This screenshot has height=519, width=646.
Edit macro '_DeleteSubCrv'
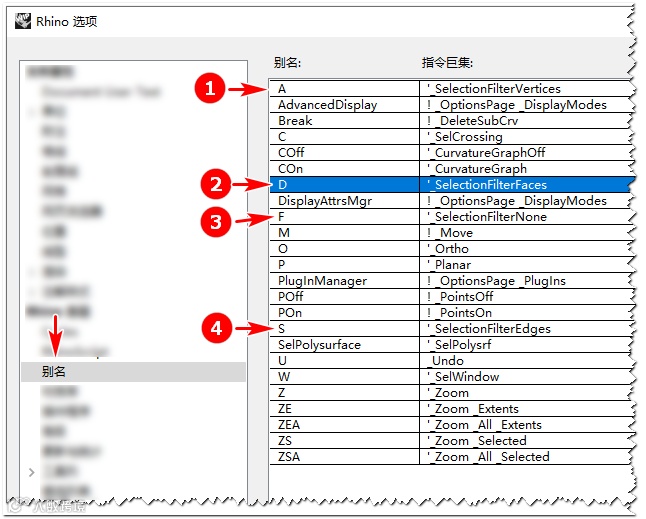point(525,121)
